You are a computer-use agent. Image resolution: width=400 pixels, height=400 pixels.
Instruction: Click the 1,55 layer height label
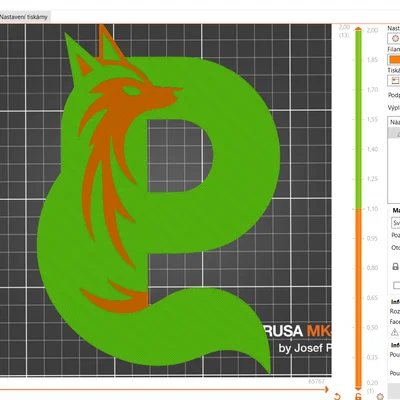(372, 119)
